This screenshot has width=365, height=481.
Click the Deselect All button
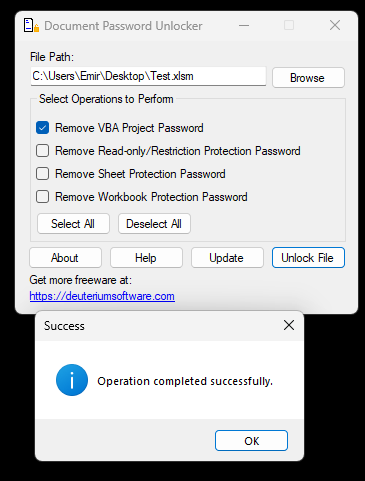click(154, 224)
